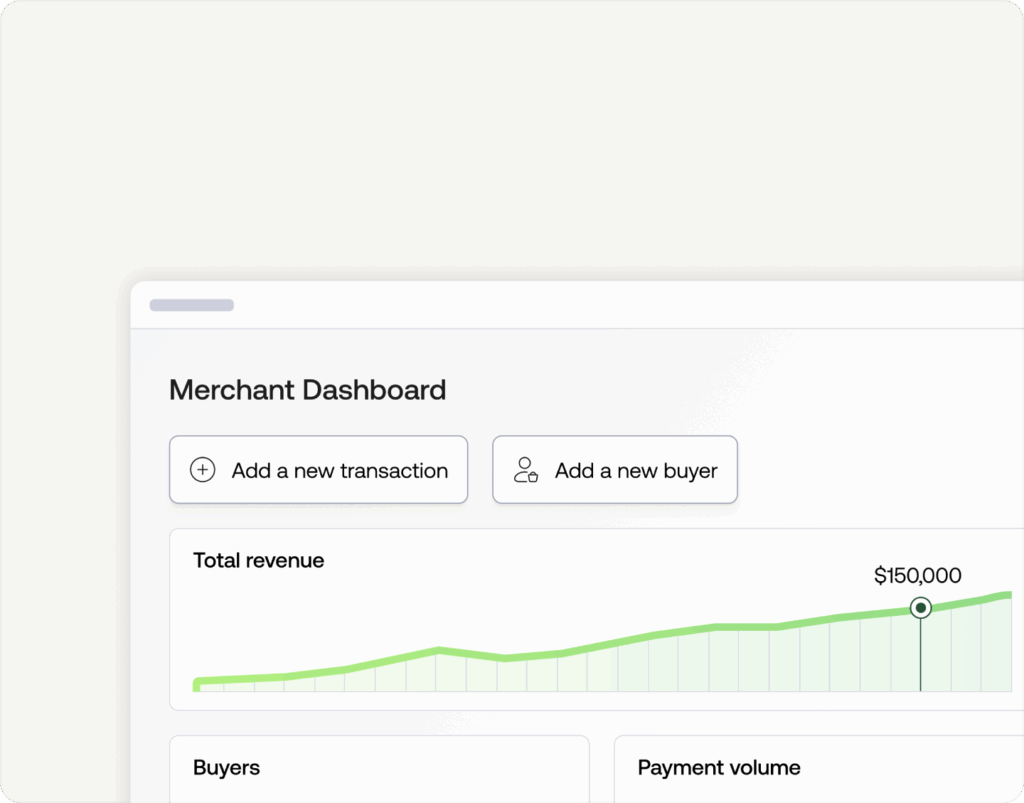This screenshot has height=803, width=1024.
Task: Click the flat plateau of the revenue line before marker
Action: tap(745, 628)
